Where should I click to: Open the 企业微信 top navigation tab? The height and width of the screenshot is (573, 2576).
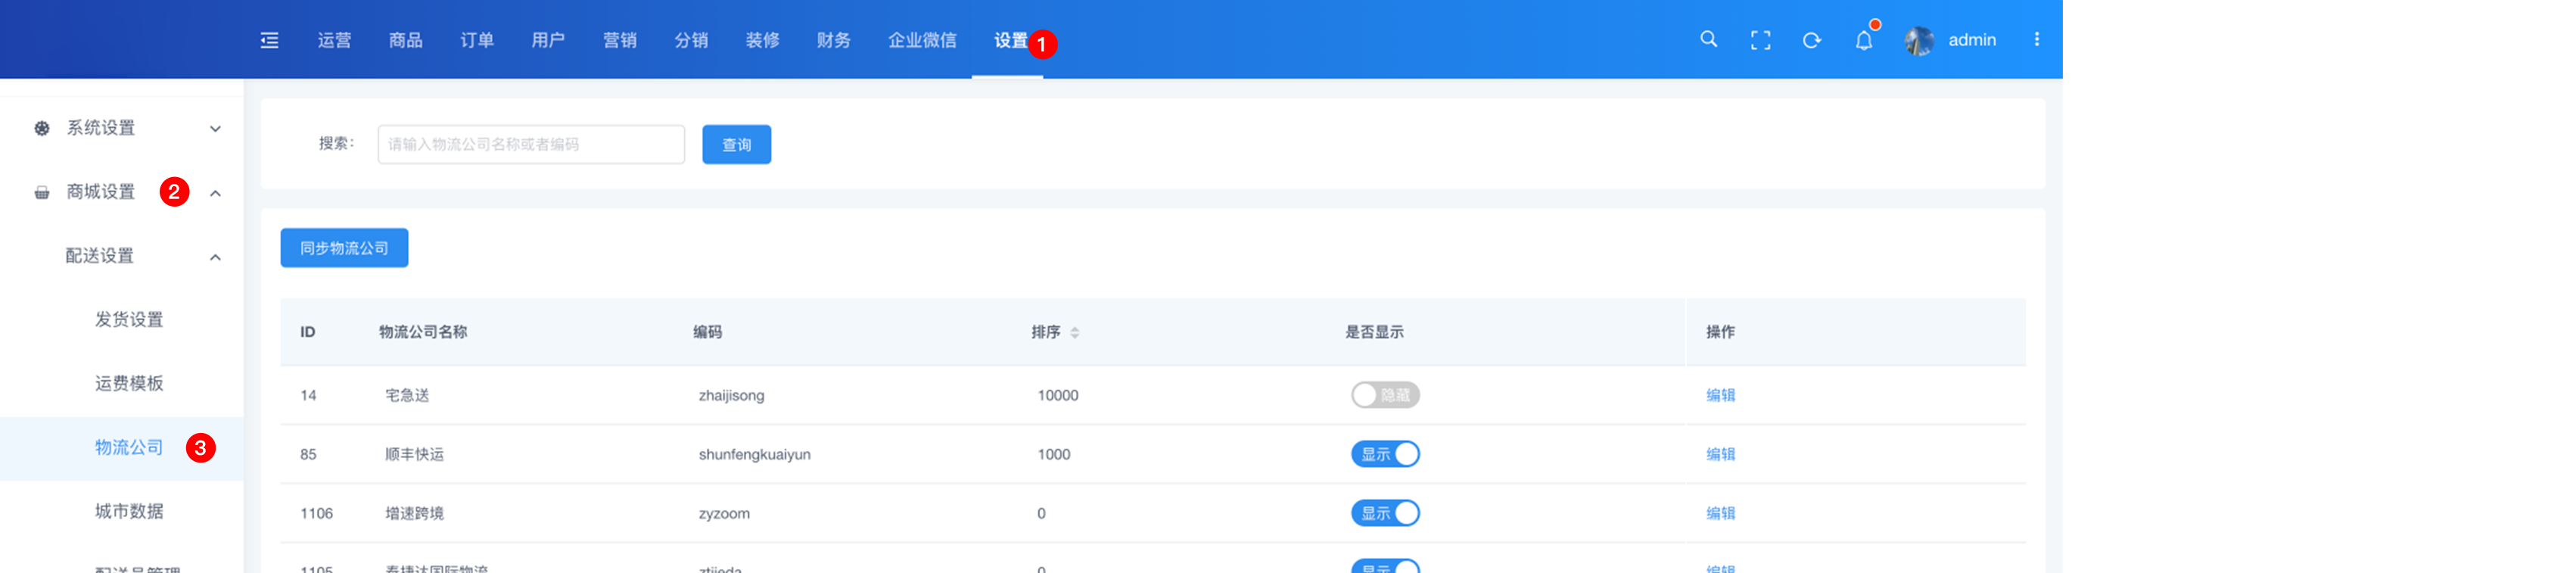(x=921, y=40)
